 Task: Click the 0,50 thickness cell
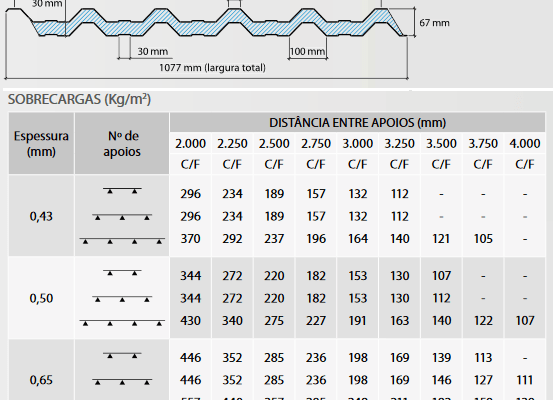pyautogui.click(x=41, y=298)
